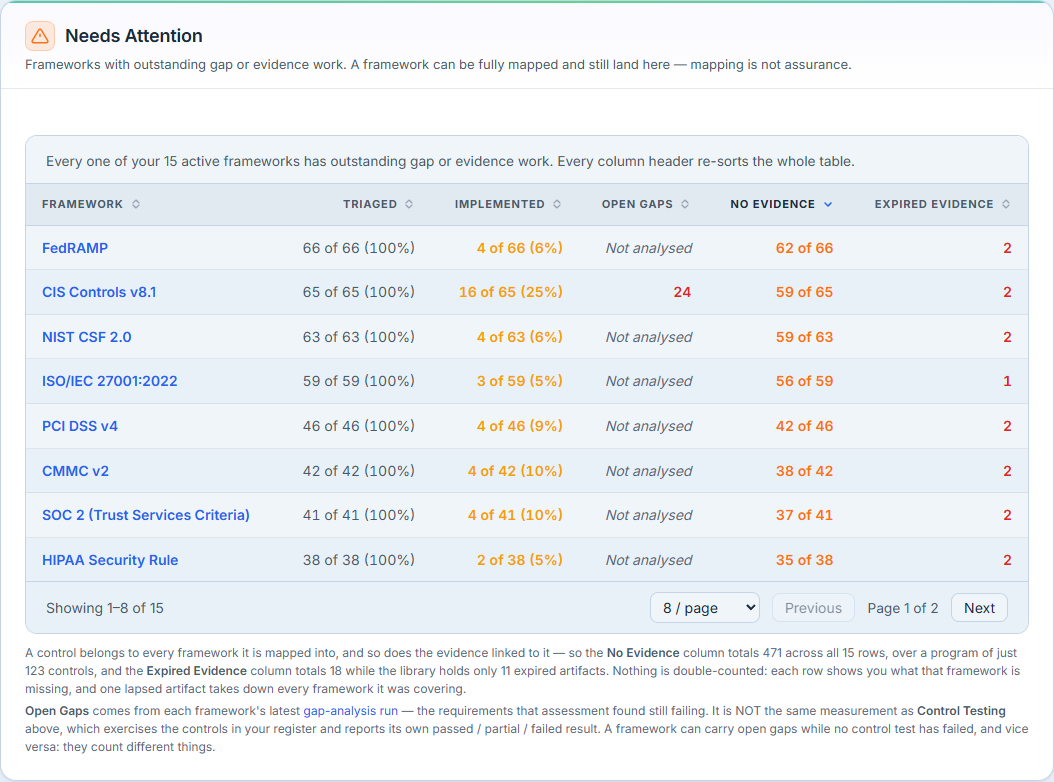Click the 4 of 66 (6%) implemented value
Screen dimensions: 1054x782
coord(520,248)
